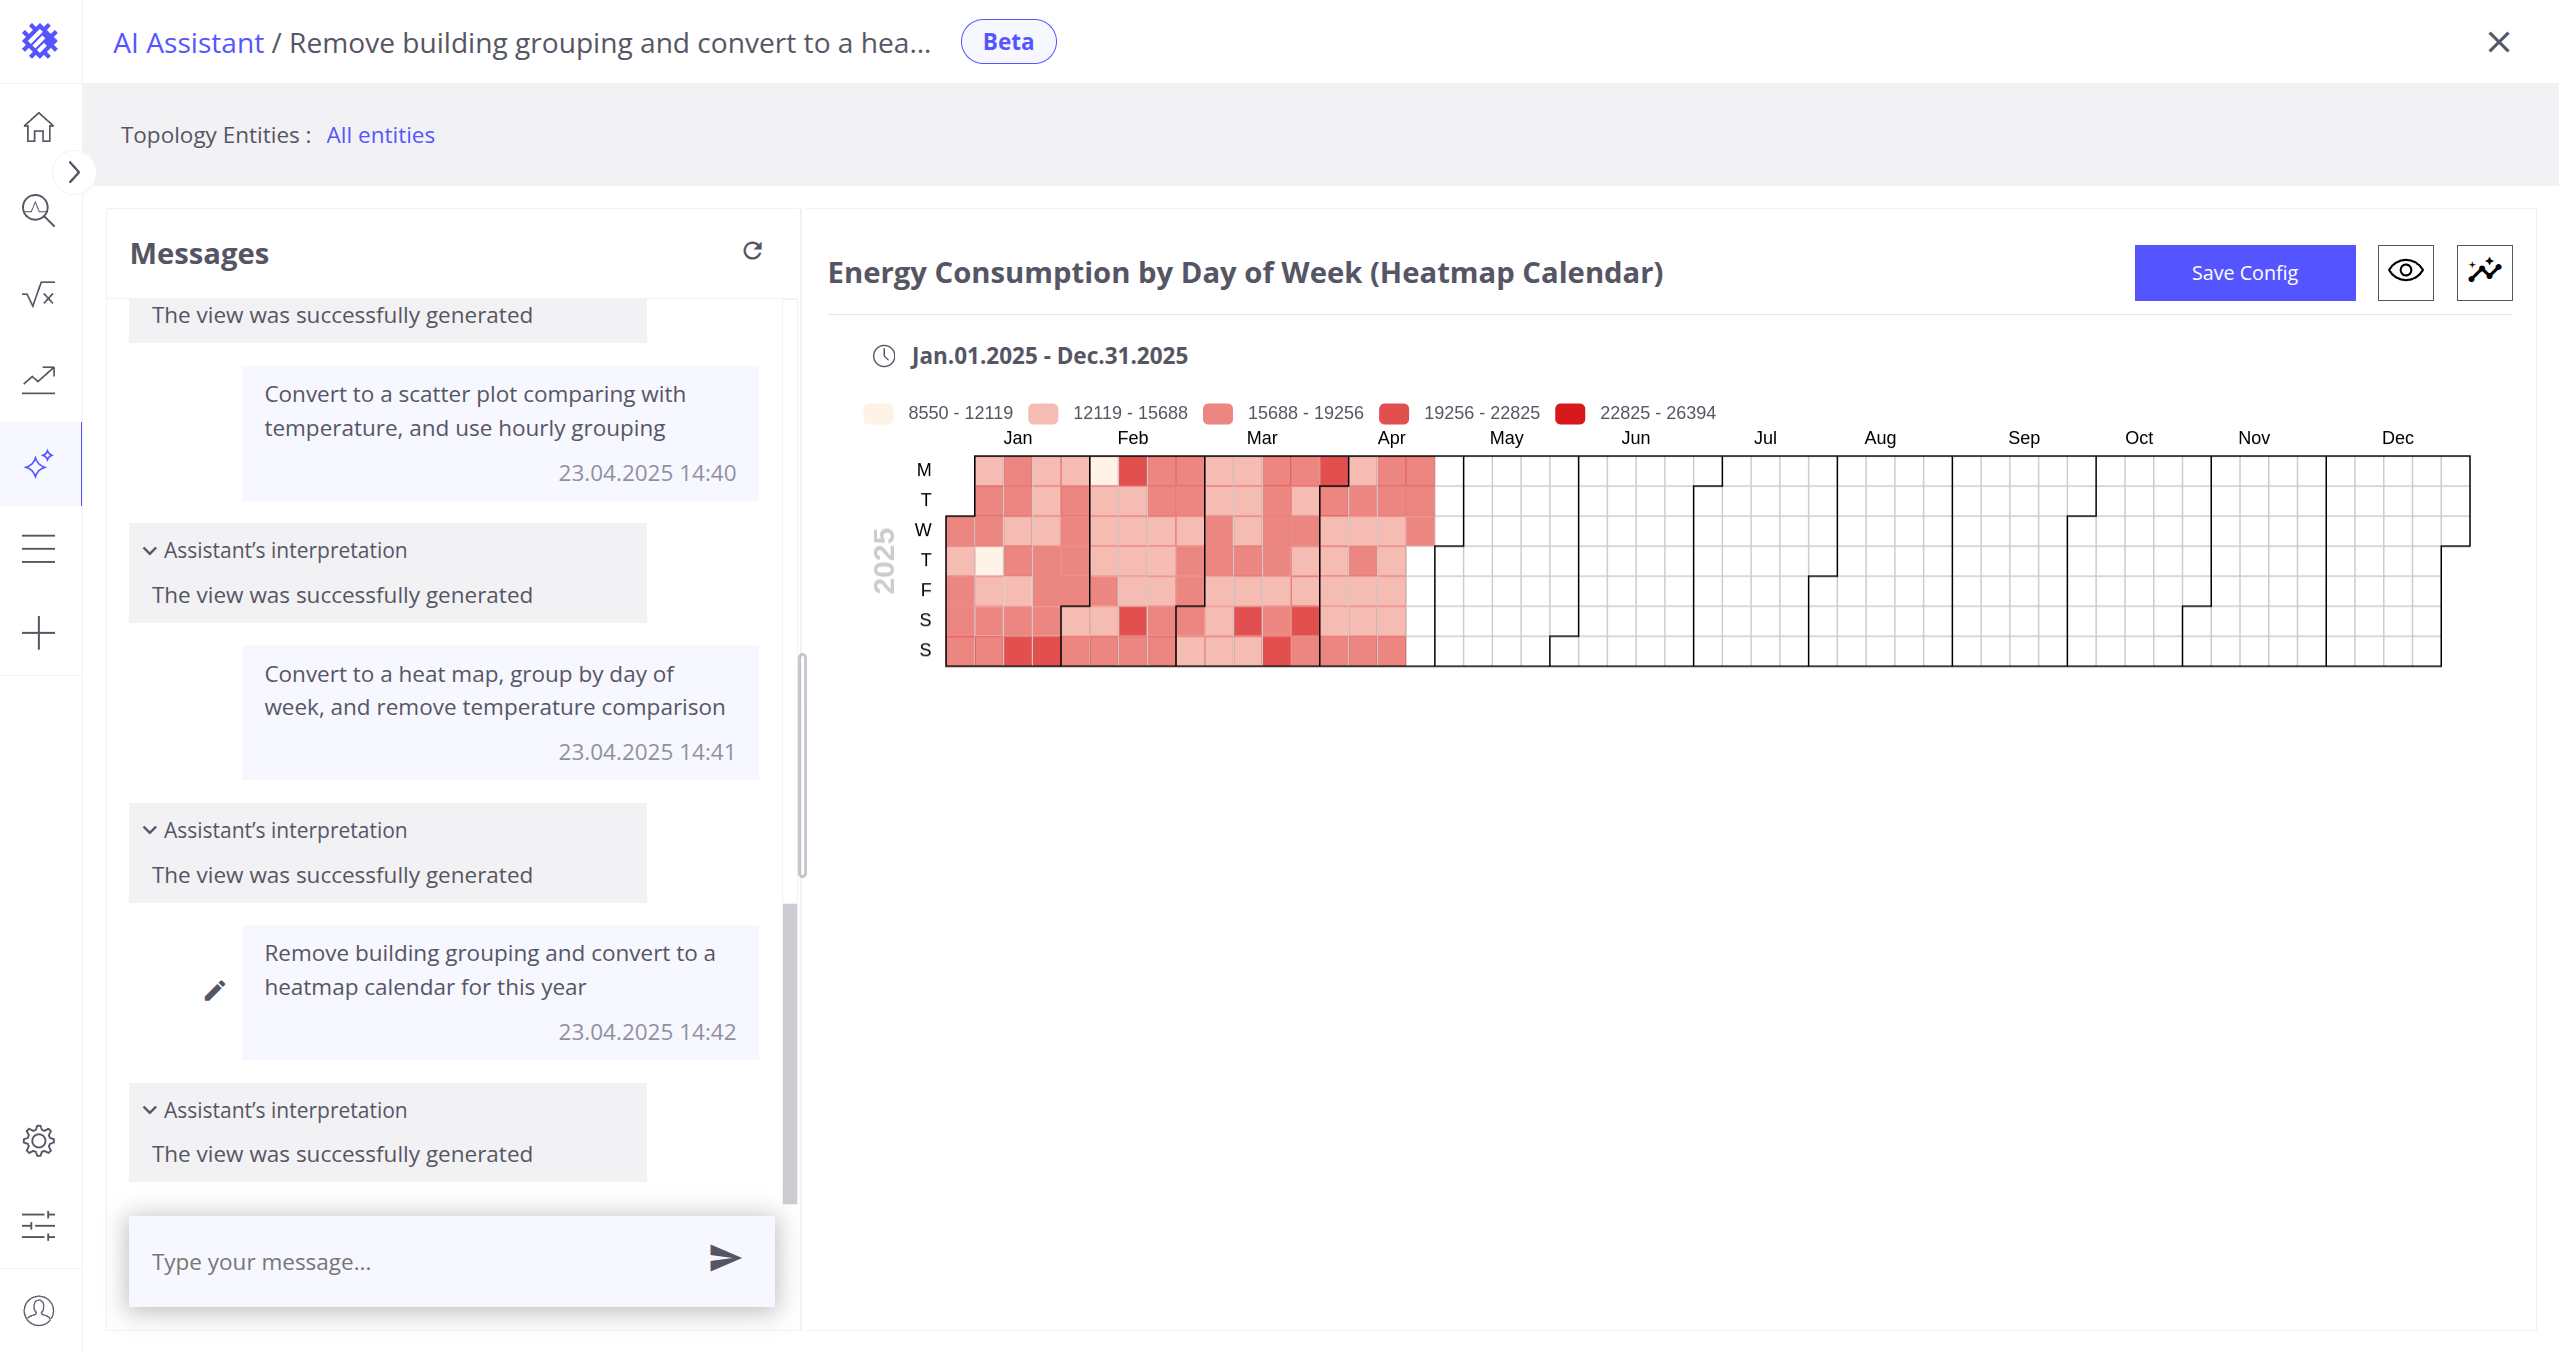This screenshot has height=1353, width=2559.
Task: Open the Home icon in sidebar
Action: (39, 127)
